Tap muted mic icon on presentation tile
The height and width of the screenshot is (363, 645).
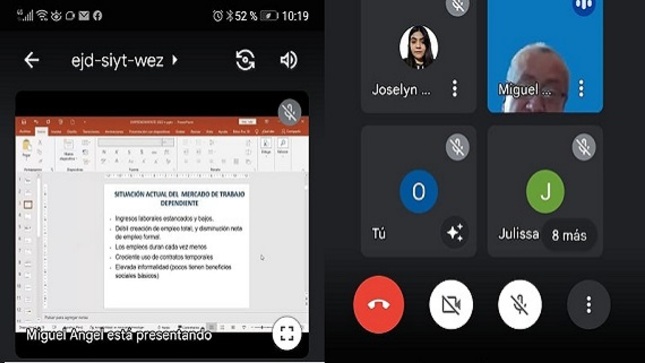[x=289, y=112]
